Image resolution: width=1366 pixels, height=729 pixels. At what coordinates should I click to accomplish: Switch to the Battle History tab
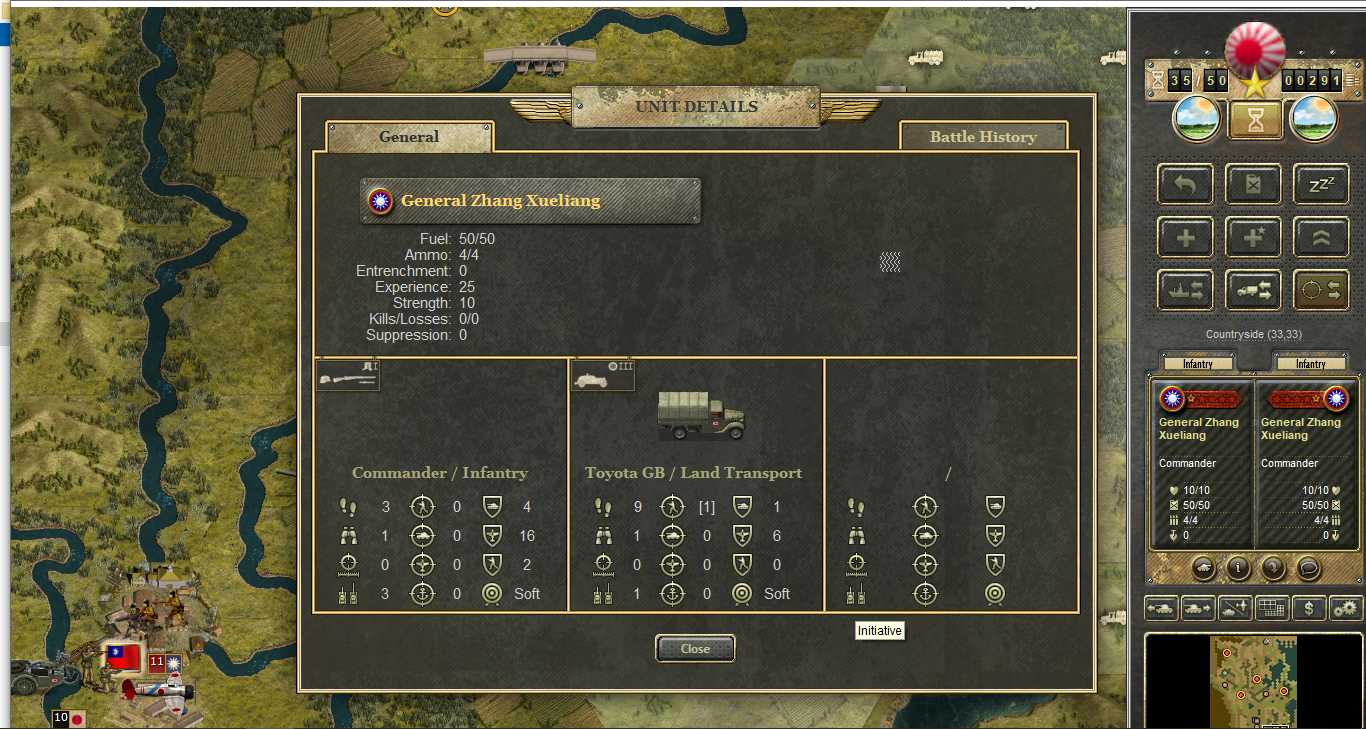983,137
